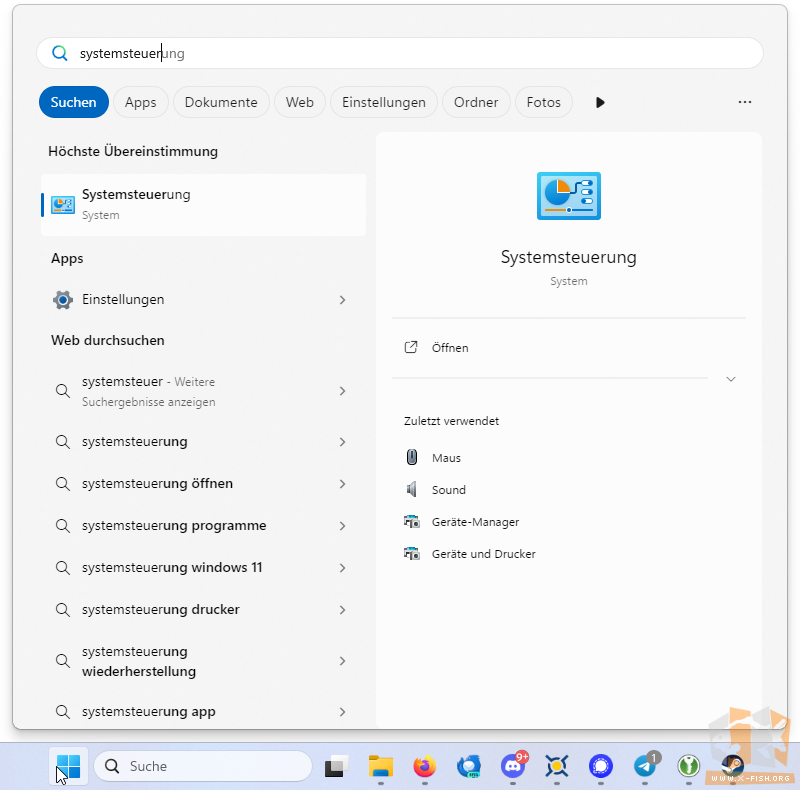Expand details for the Einstellungen app
Viewport: 800px width, 790px height.
click(x=342, y=300)
